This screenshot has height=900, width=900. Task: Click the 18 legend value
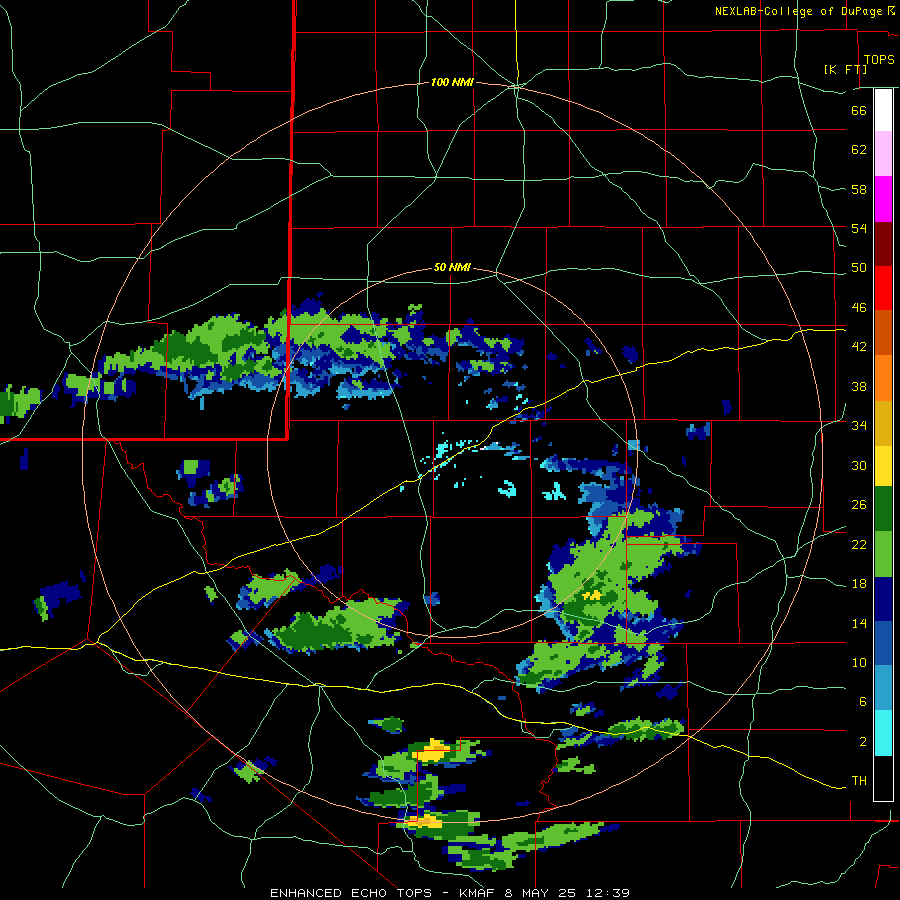click(859, 584)
